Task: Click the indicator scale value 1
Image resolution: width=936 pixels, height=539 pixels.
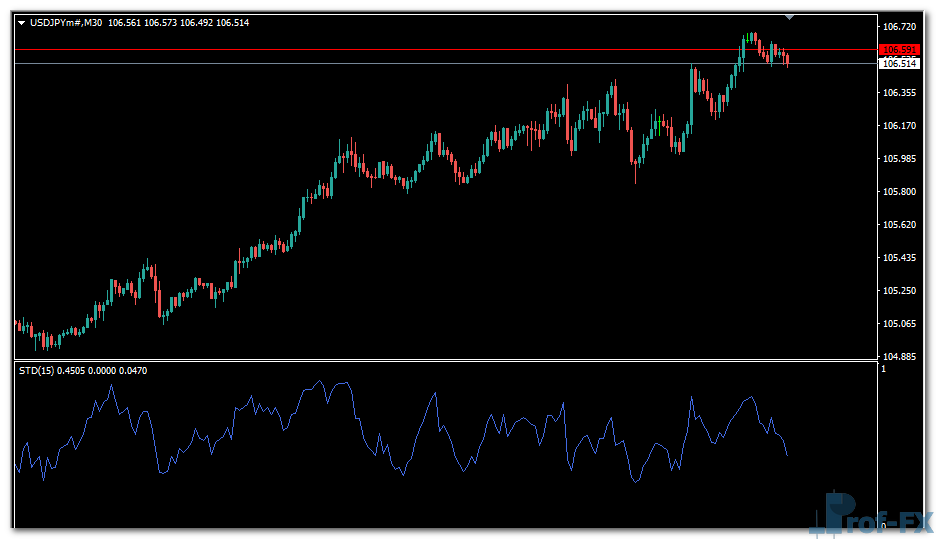Action: click(x=883, y=370)
